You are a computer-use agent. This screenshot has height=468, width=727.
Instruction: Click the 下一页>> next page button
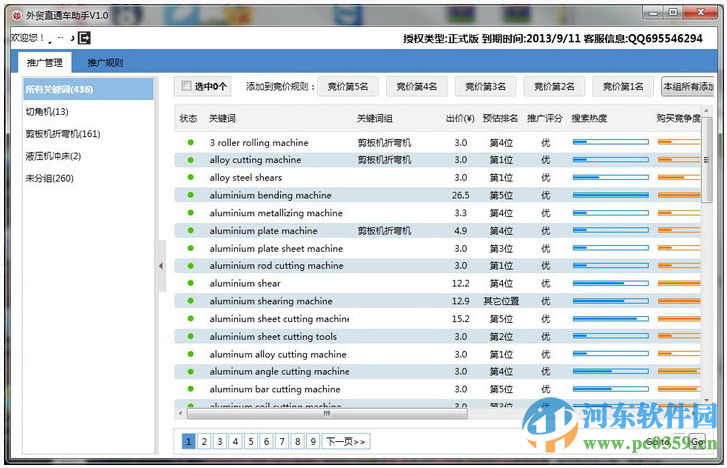(346, 442)
